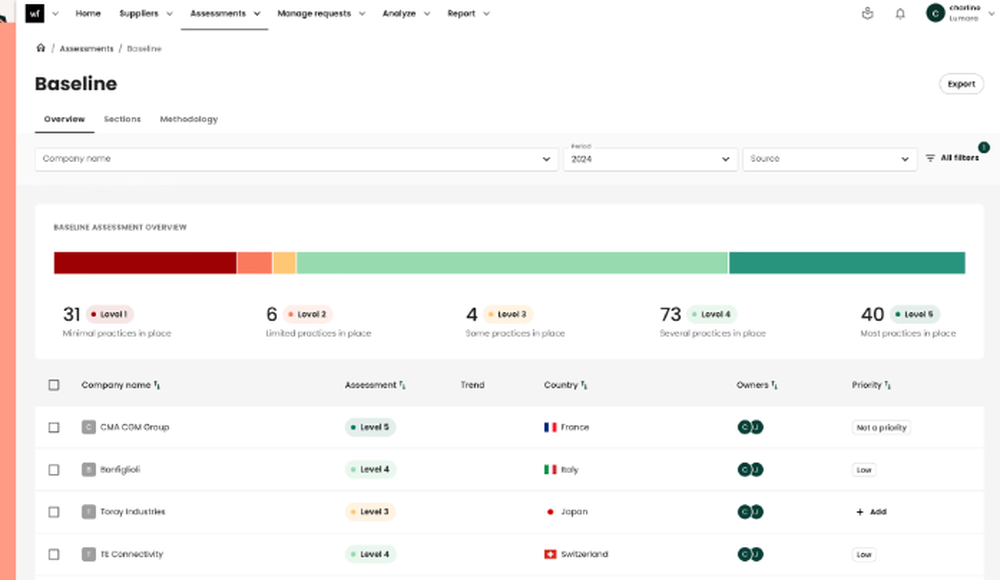Click Add priority for Toray Industries

[872, 511]
